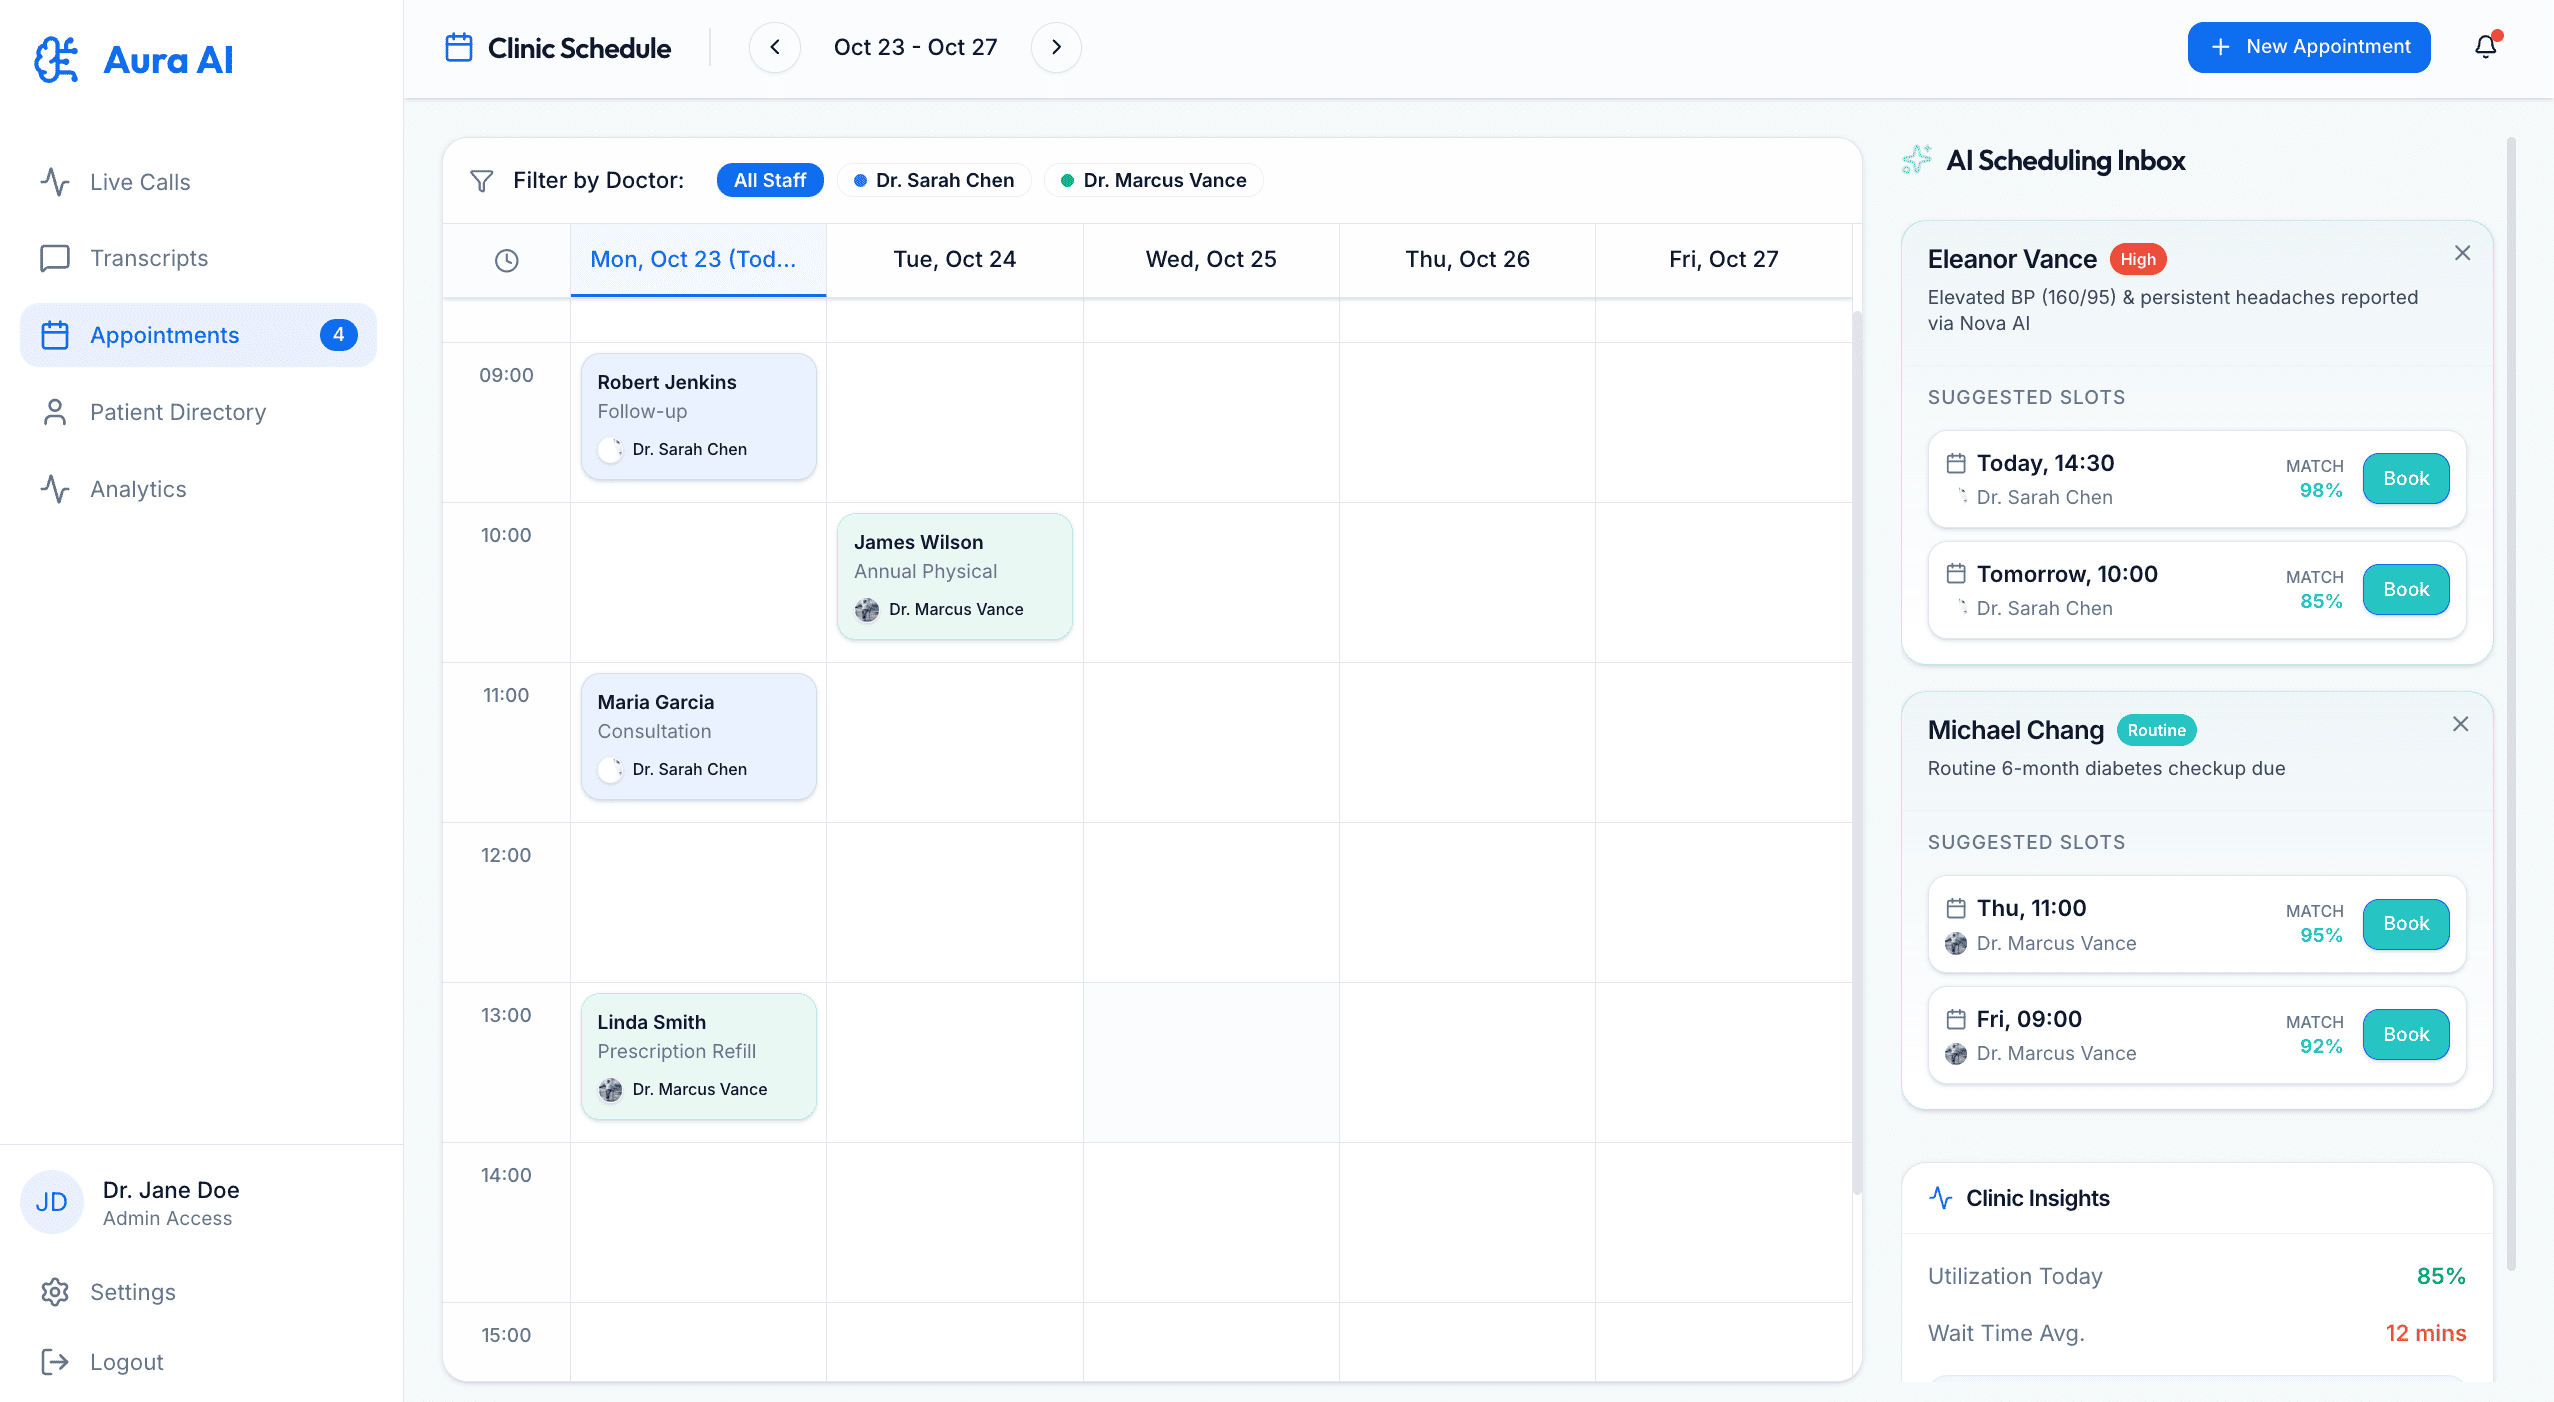Click New Appointment button
Screen dimensions: 2554x1402
point(2308,47)
